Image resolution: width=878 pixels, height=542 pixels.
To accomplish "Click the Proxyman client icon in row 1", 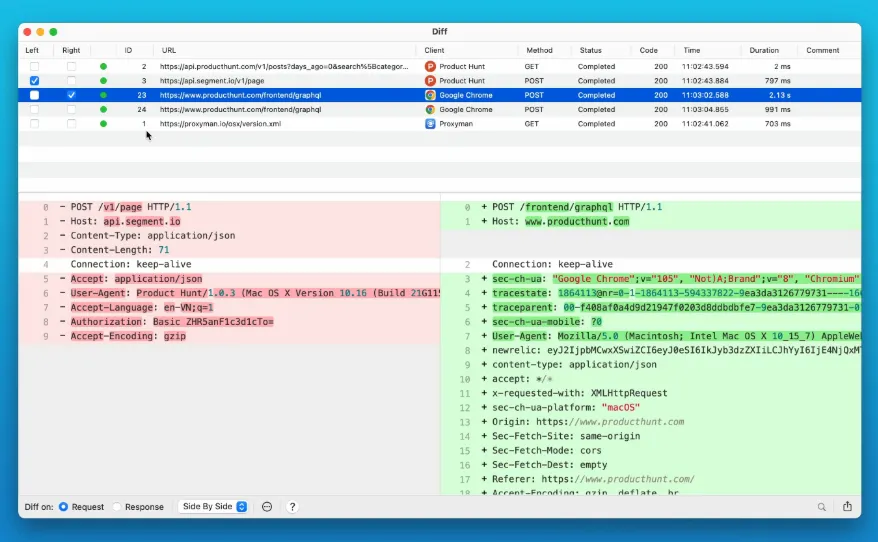I will tap(430, 124).
